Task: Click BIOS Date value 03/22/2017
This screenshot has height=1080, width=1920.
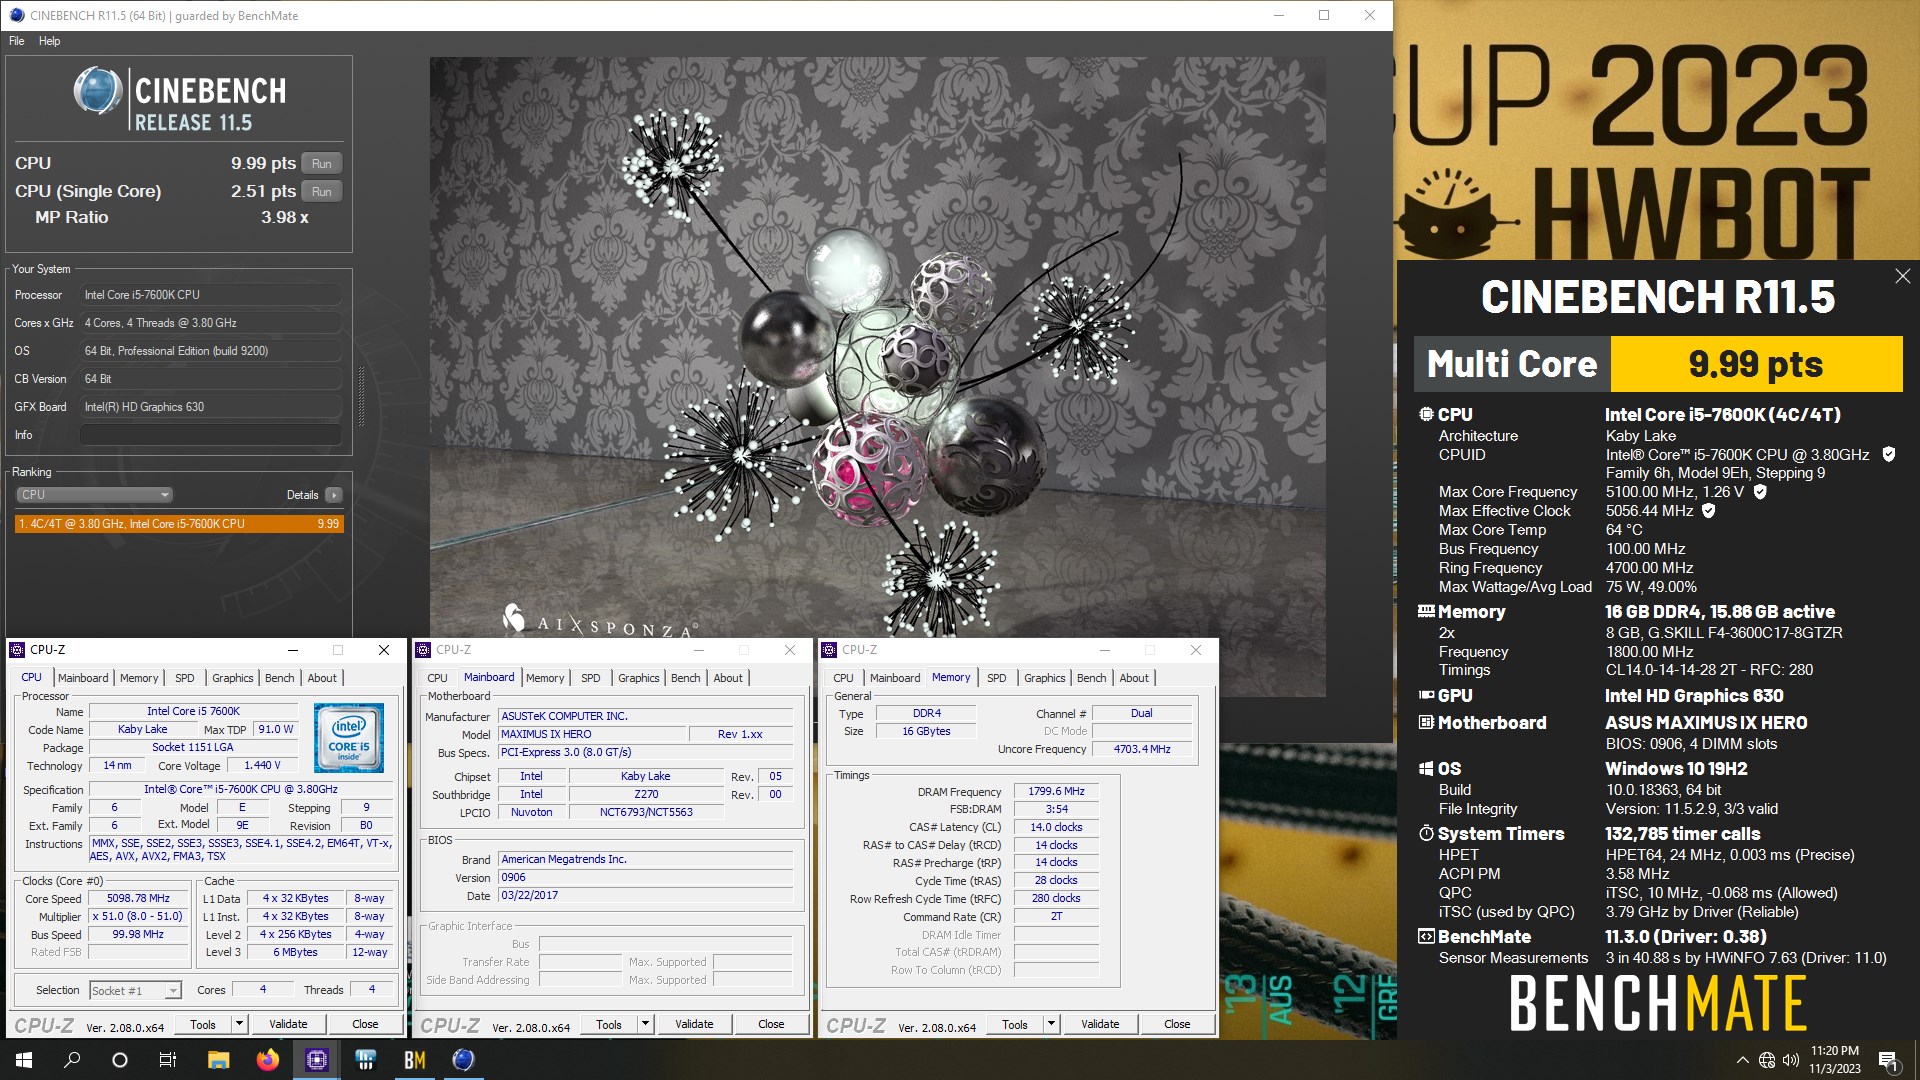Action: [646, 895]
